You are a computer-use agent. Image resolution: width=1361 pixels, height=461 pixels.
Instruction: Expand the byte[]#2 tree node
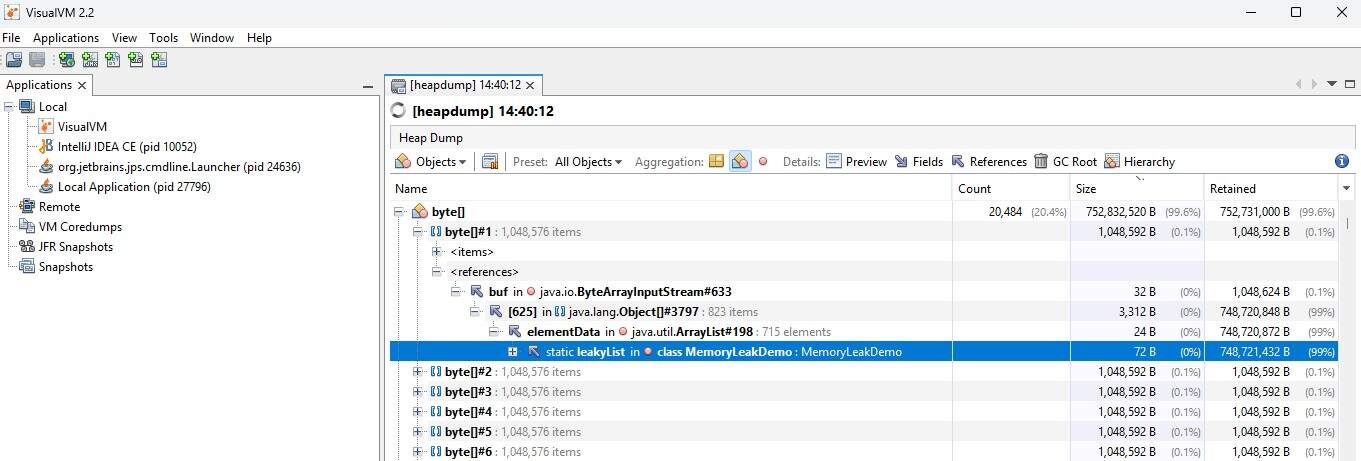417,372
